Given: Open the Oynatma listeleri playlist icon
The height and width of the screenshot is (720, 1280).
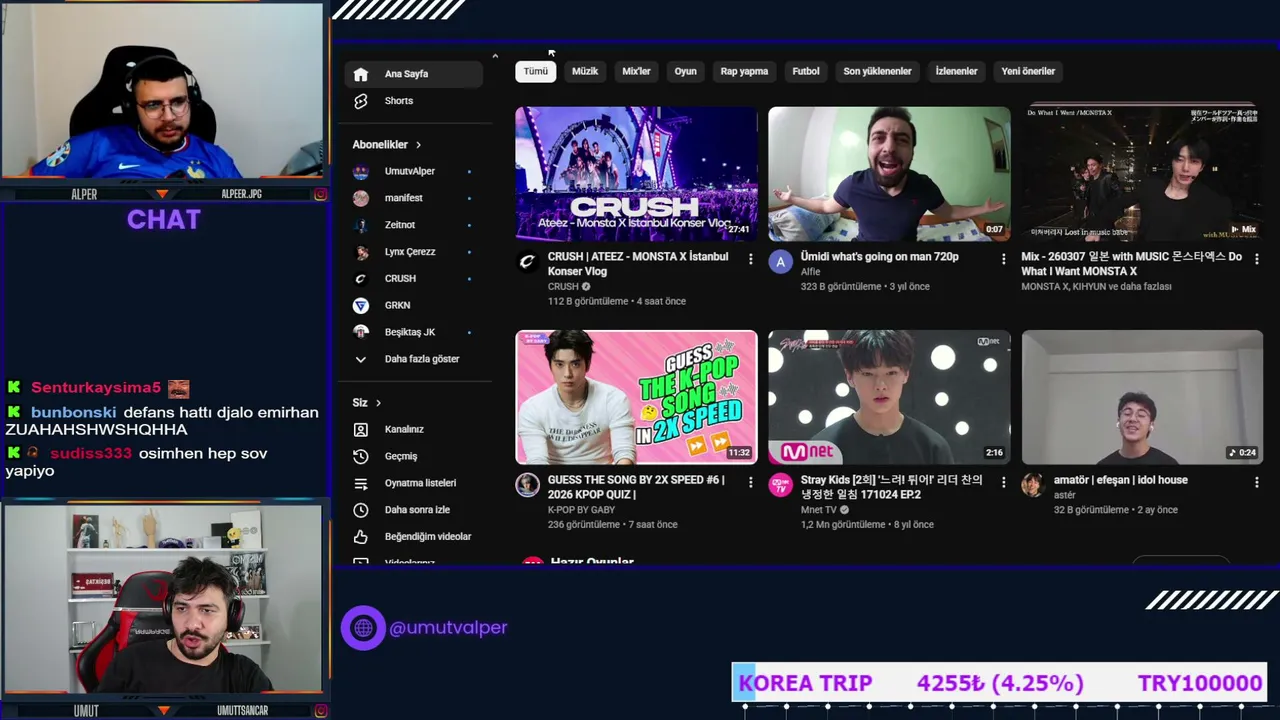Looking at the screenshot, I should (x=361, y=483).
